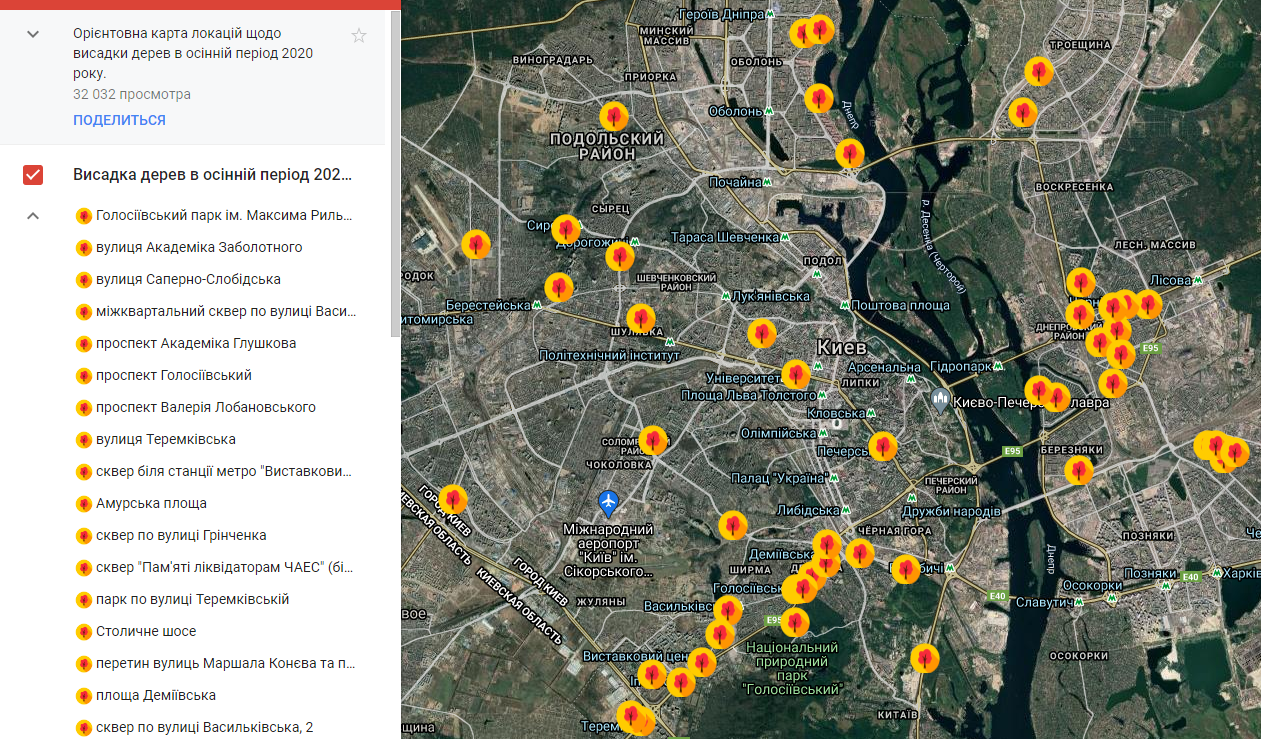Click tree marker above Ширма label
The height and width of the screenshot is (739, 1261).
pyautogui.click(x=733, y=525)
